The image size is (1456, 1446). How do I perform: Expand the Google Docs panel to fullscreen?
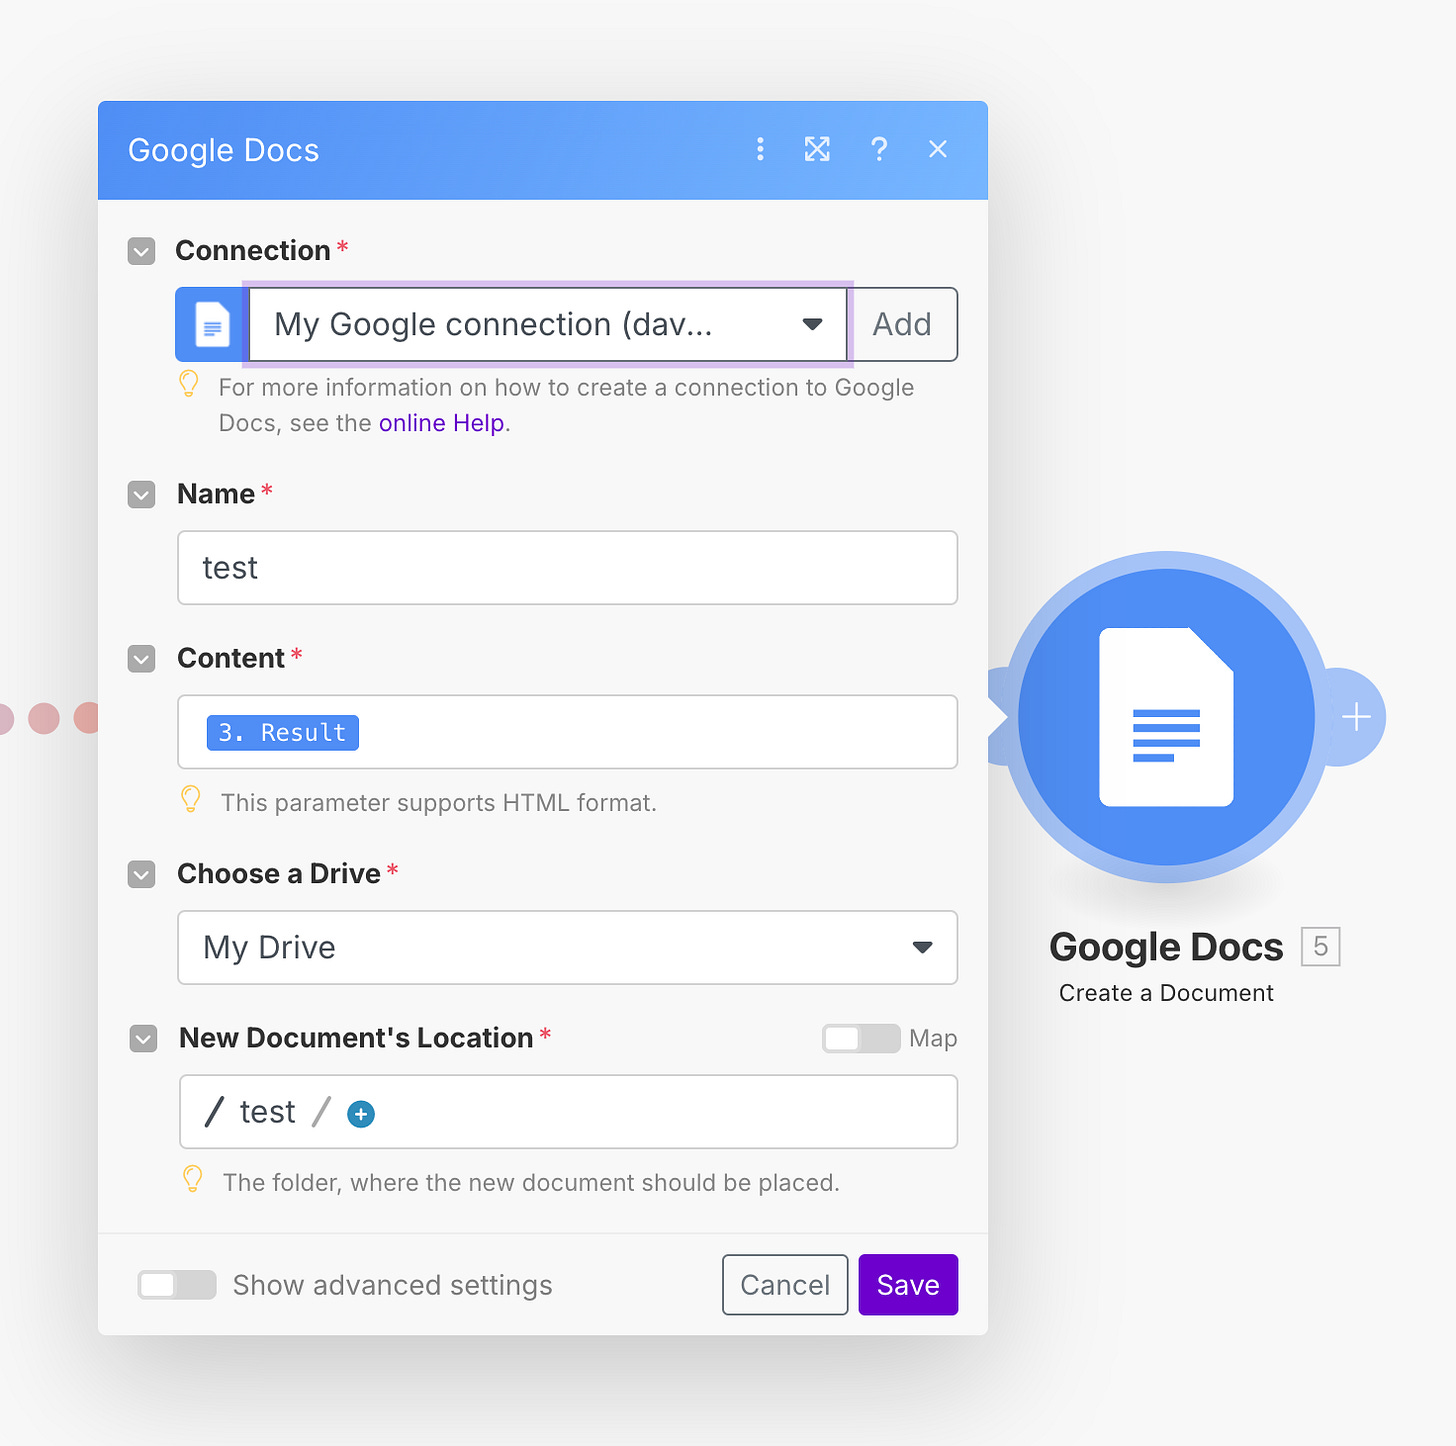point(818,149)
